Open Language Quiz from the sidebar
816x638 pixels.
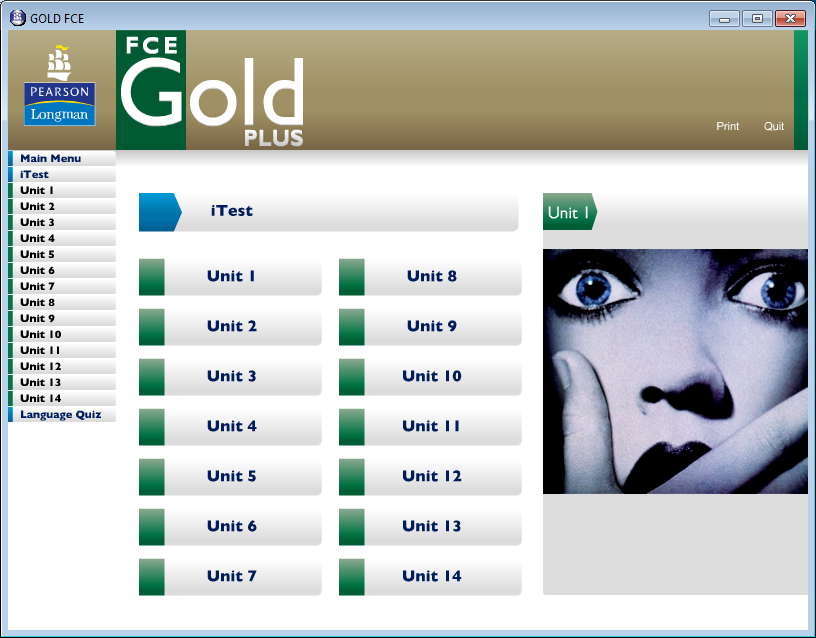tap(60, 414)
